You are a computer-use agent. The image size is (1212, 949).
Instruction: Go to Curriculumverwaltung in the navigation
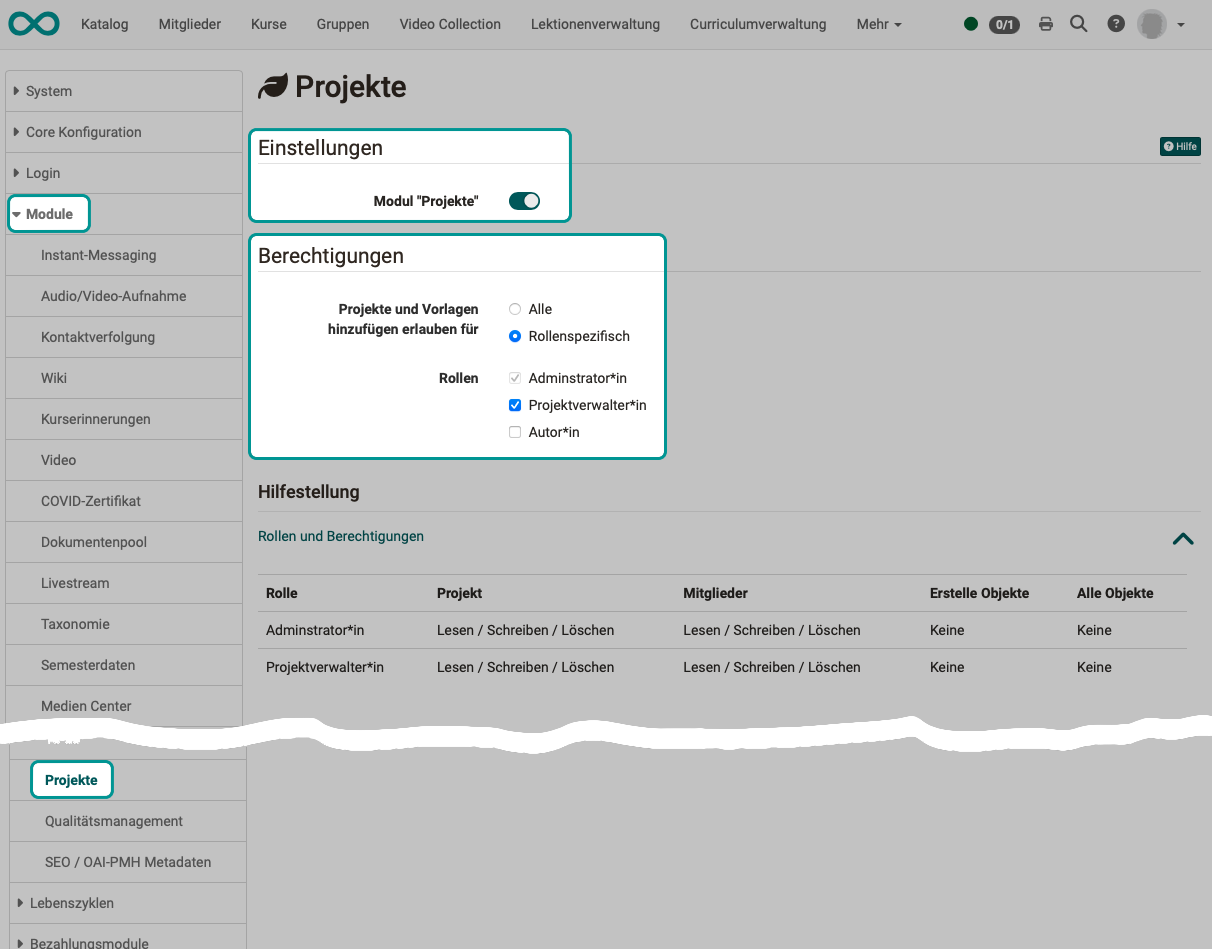[757, 24]
